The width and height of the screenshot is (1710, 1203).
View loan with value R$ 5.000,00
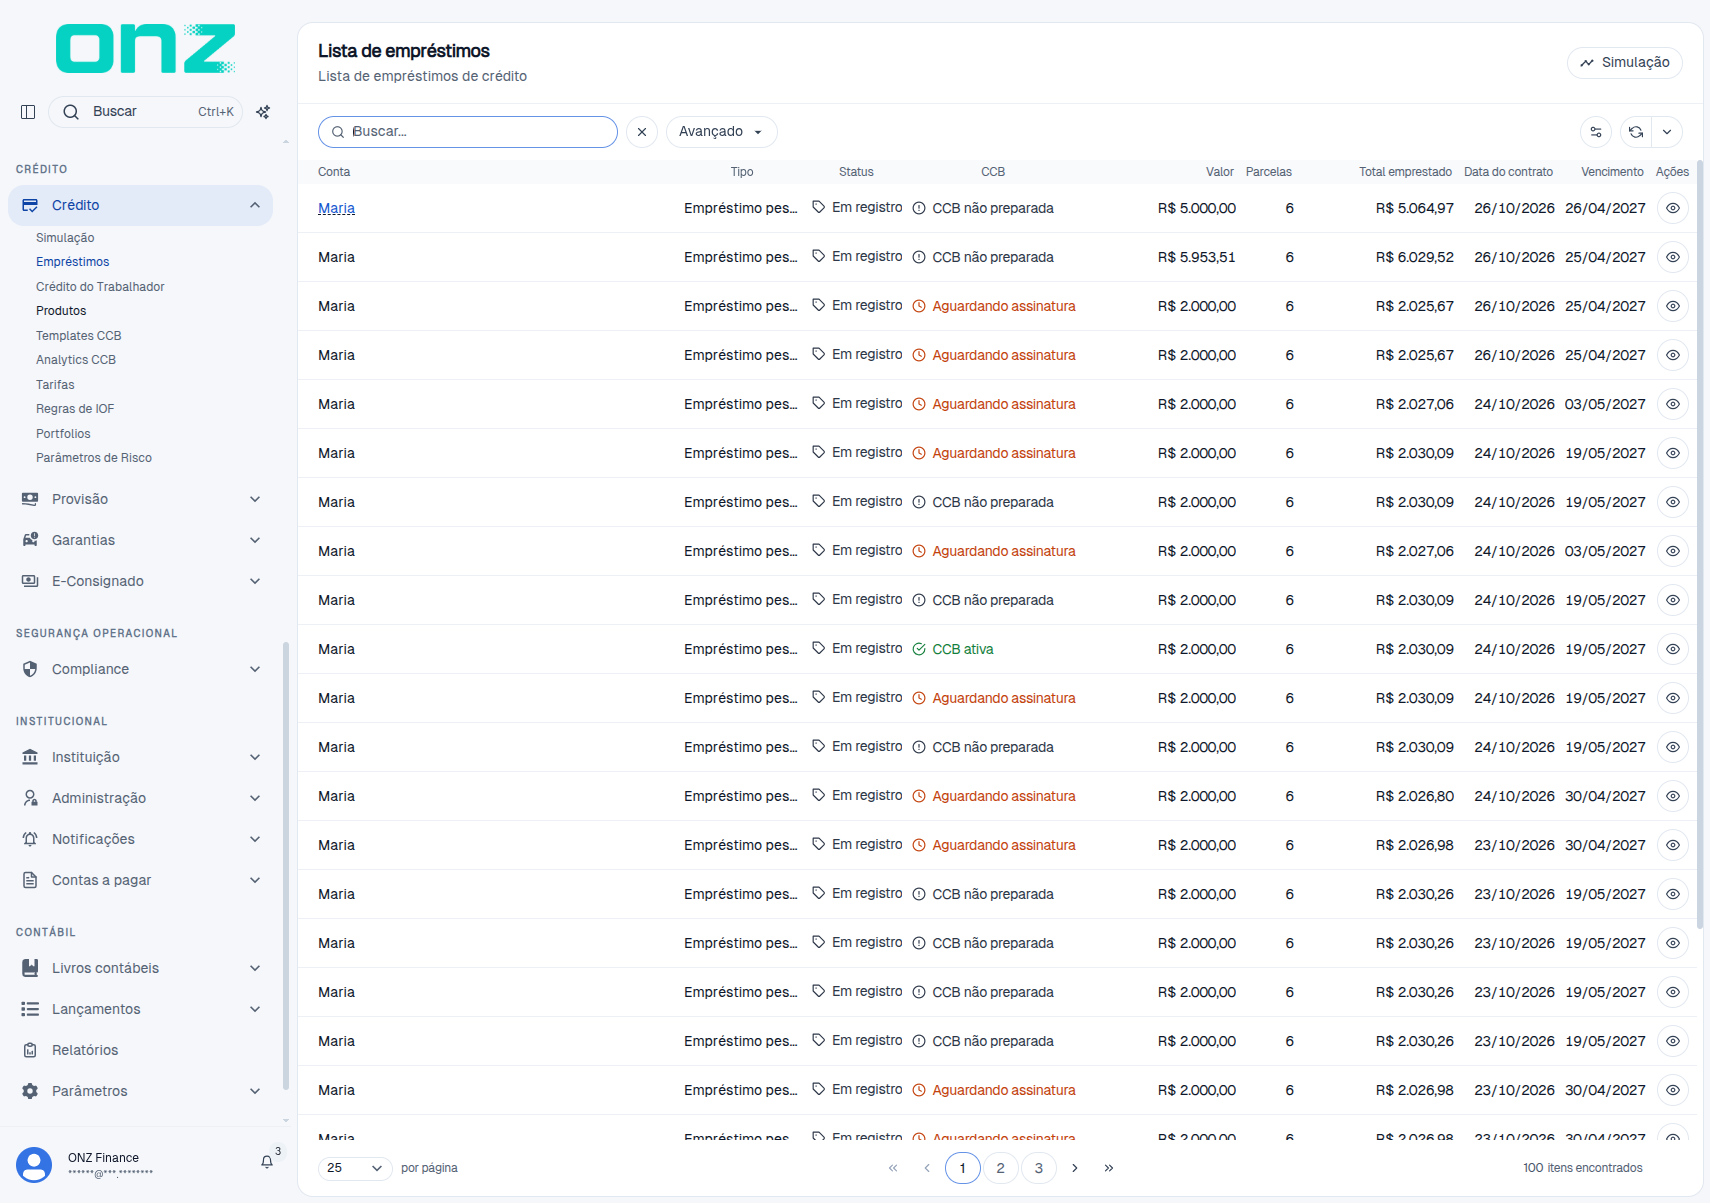(1673, 208)
